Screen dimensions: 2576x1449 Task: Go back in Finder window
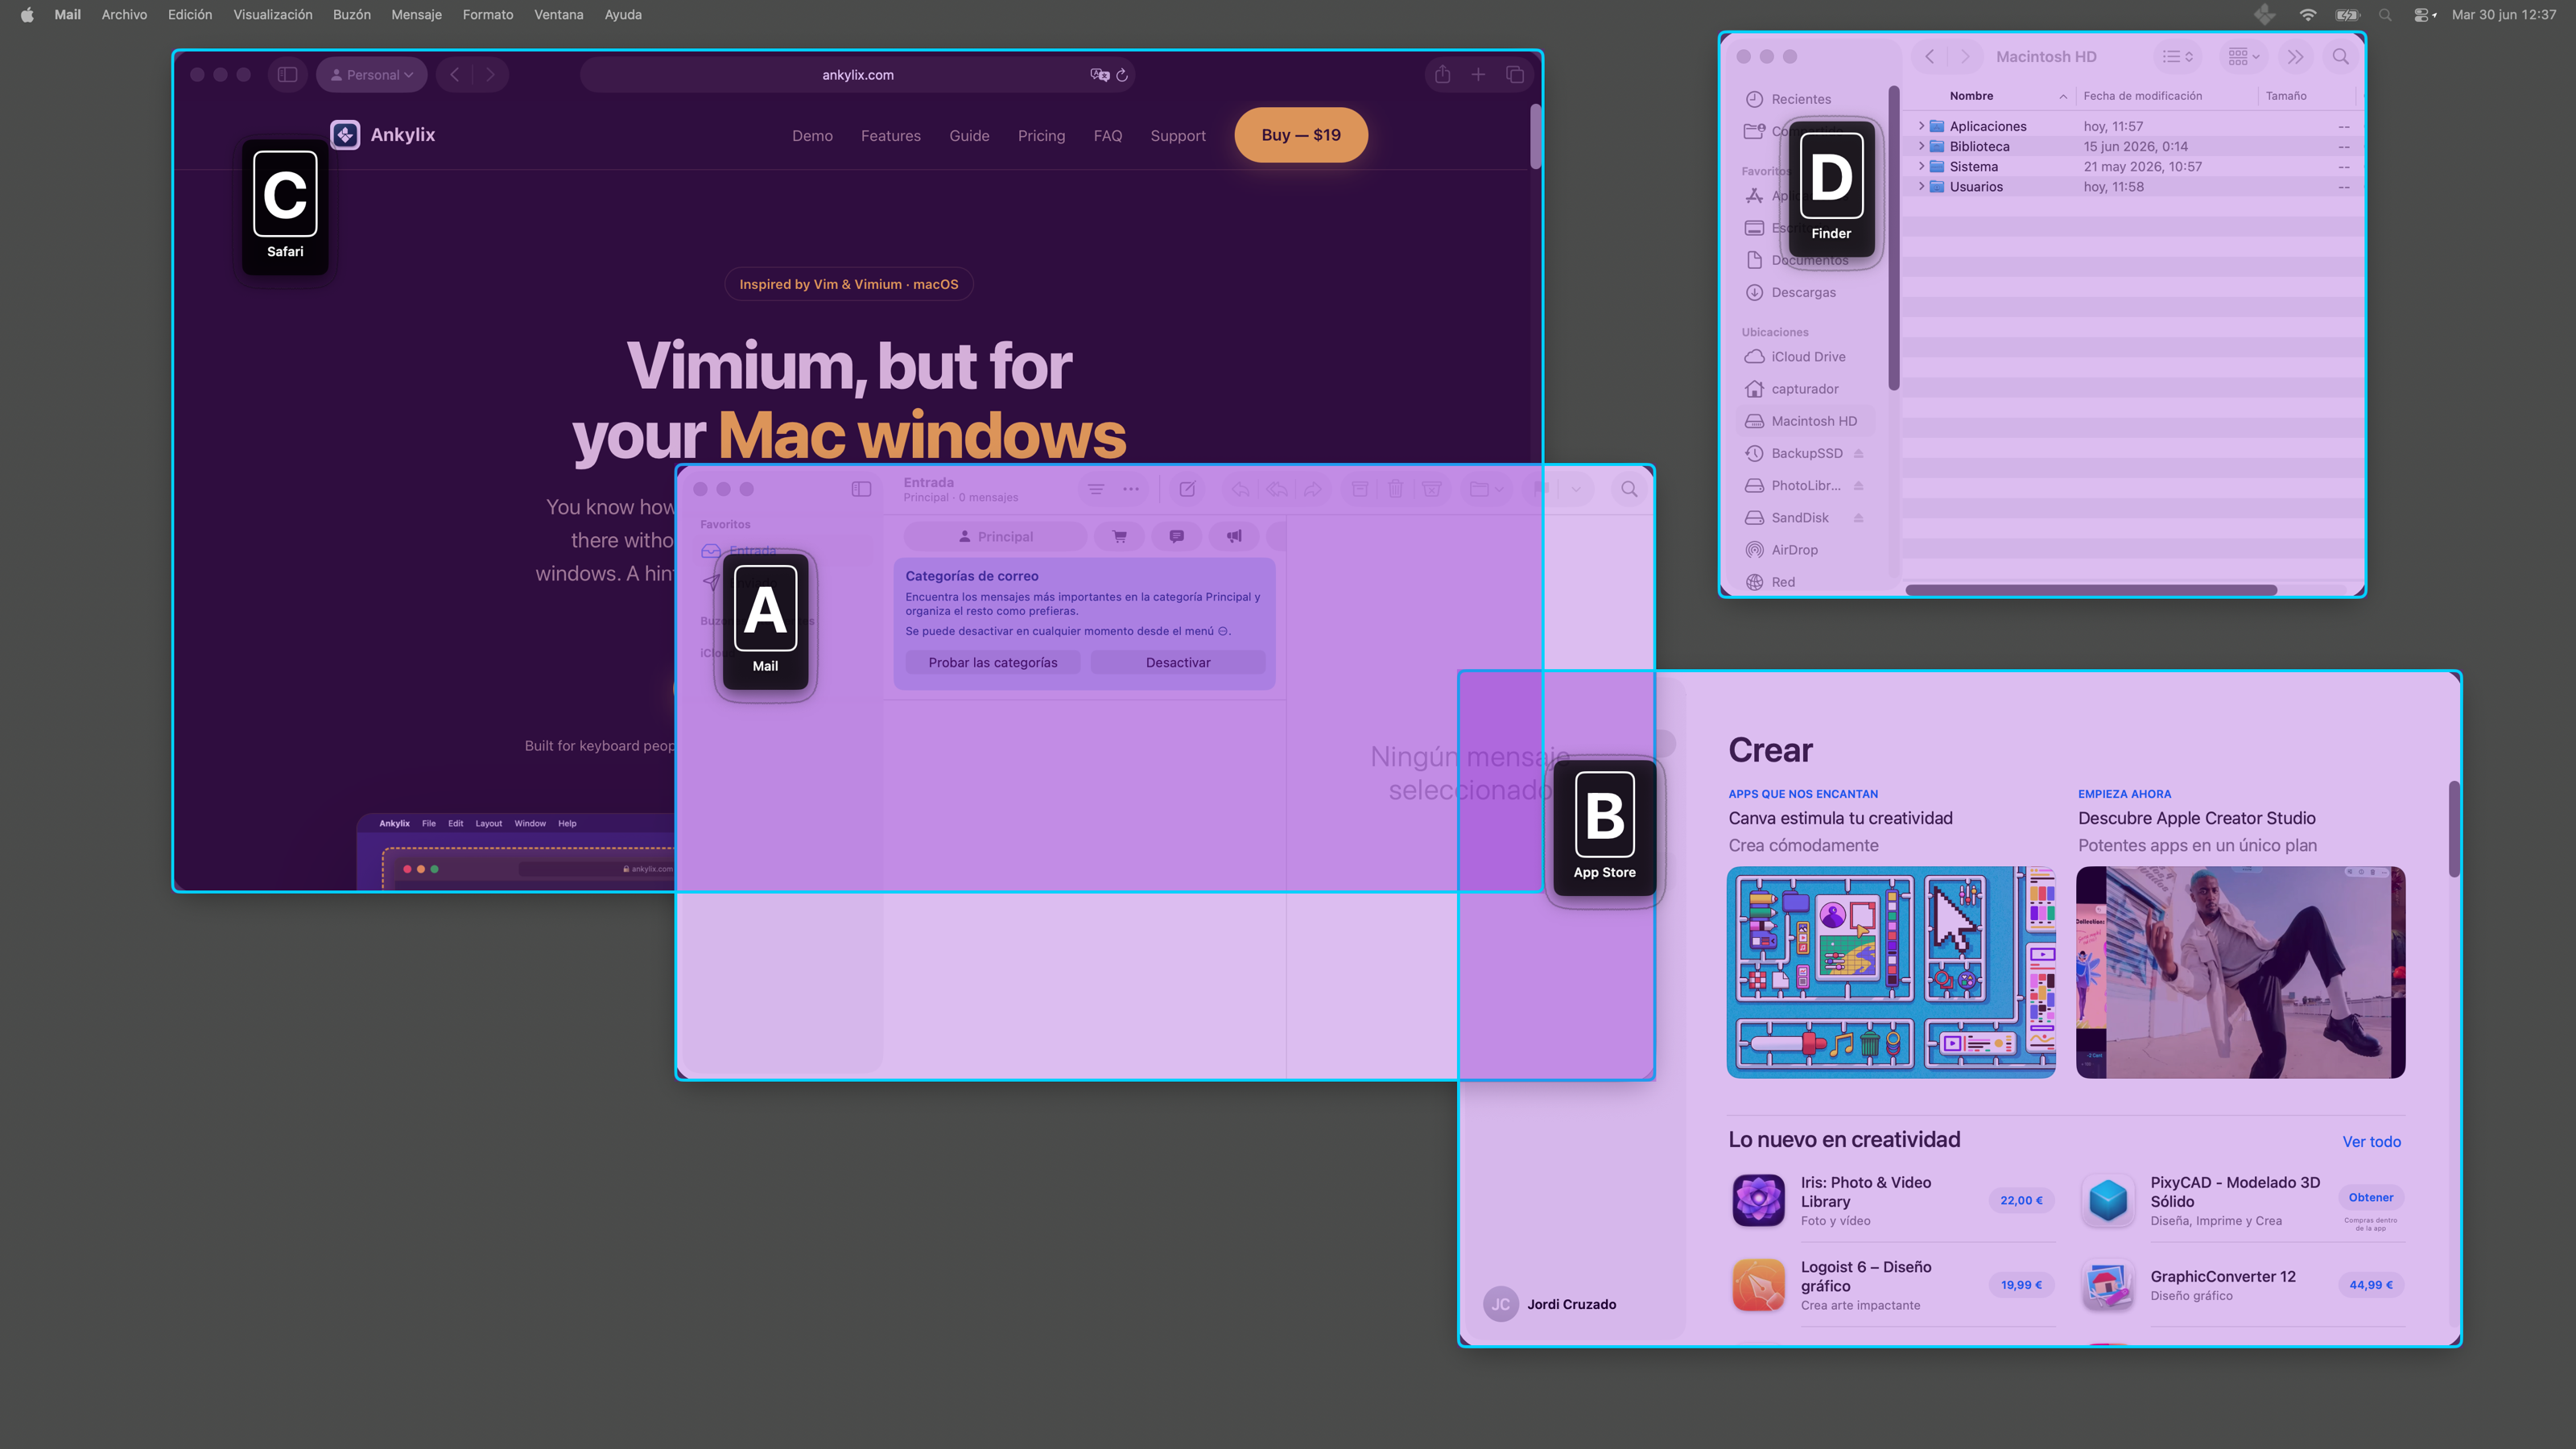point(1930,57)
